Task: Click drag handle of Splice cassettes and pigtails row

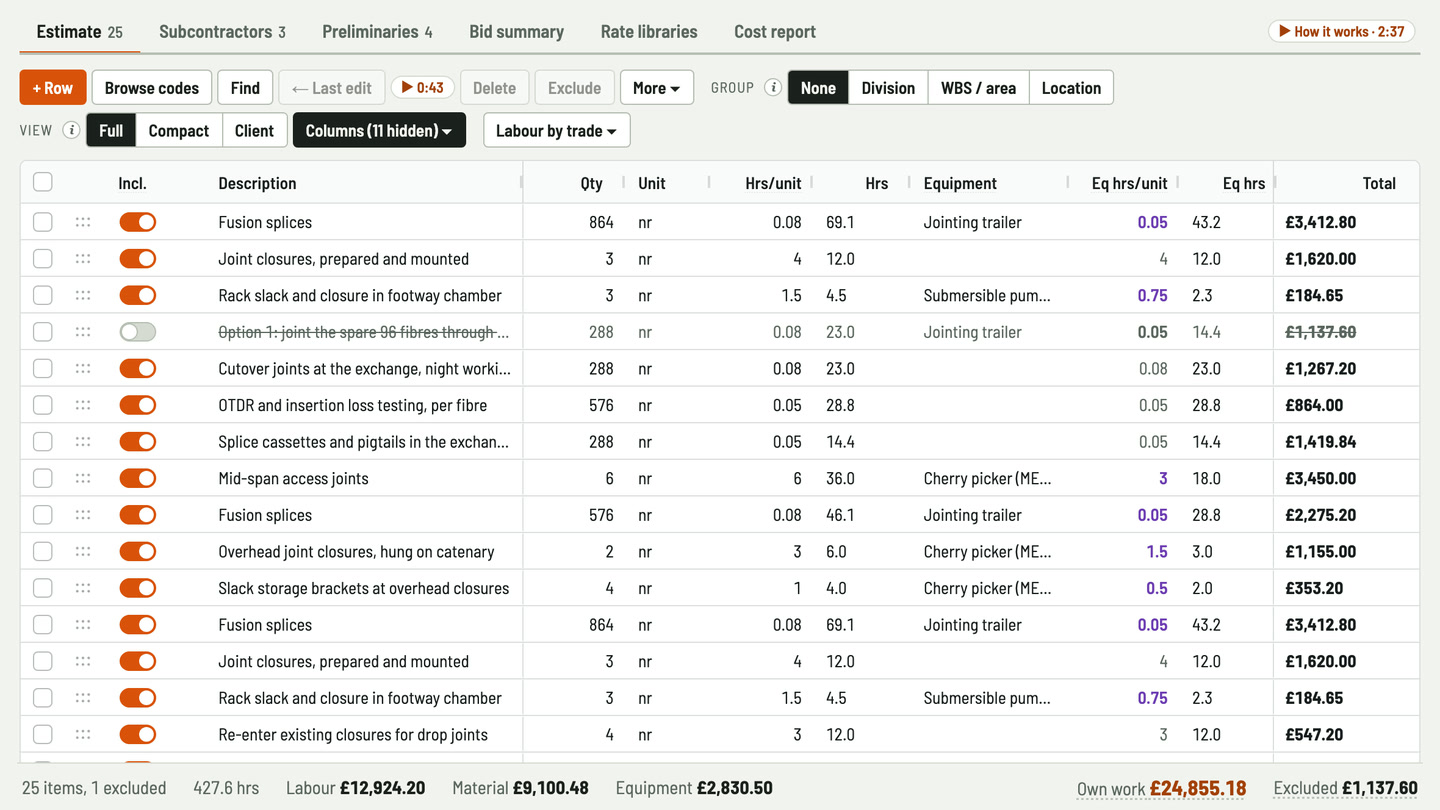Action: [83, 441]
